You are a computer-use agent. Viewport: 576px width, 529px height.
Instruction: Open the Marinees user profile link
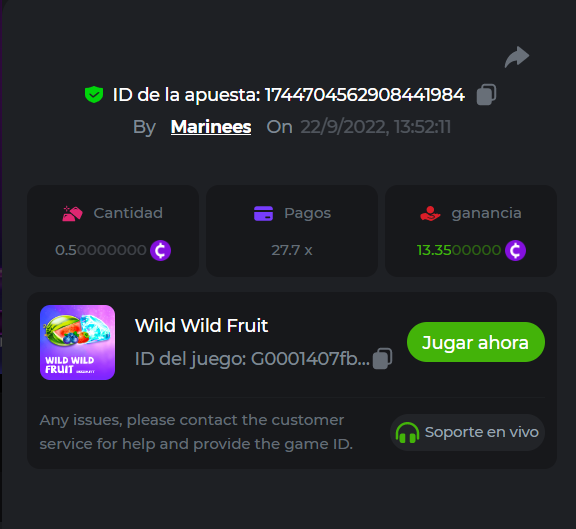211,127
